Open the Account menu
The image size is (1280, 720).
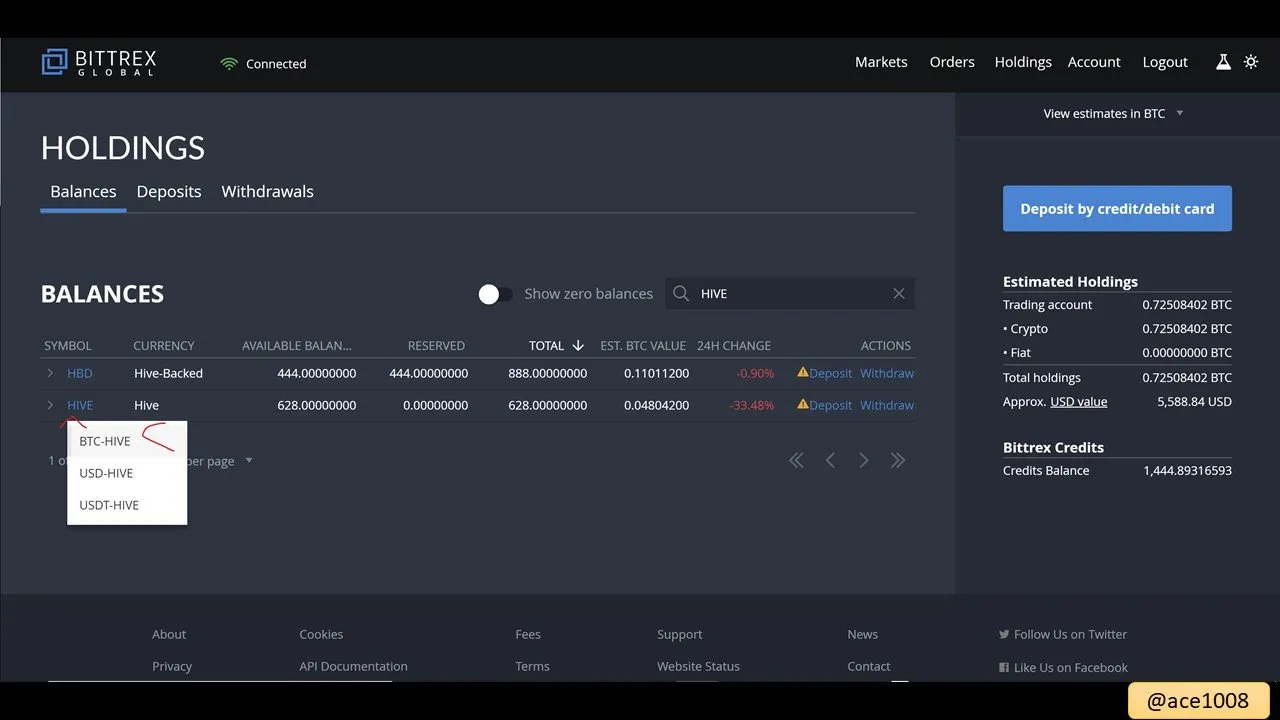pos(1094,62)
